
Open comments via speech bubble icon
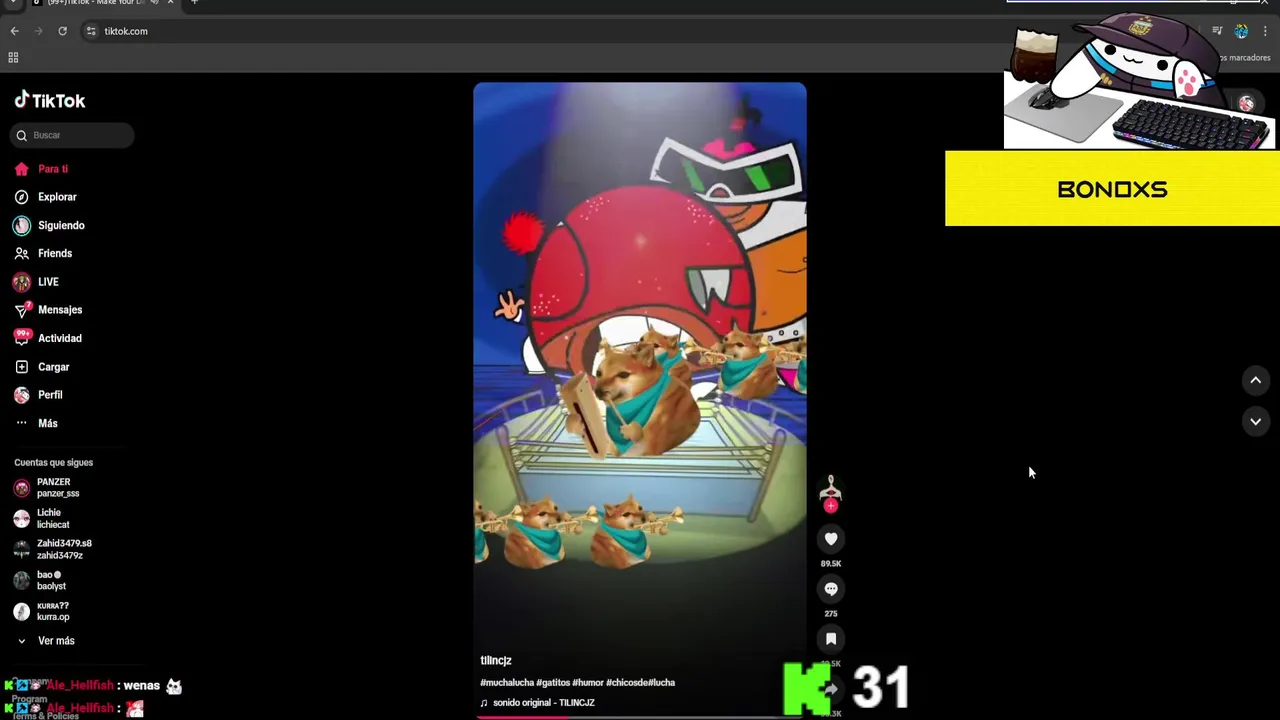(831, 589)
